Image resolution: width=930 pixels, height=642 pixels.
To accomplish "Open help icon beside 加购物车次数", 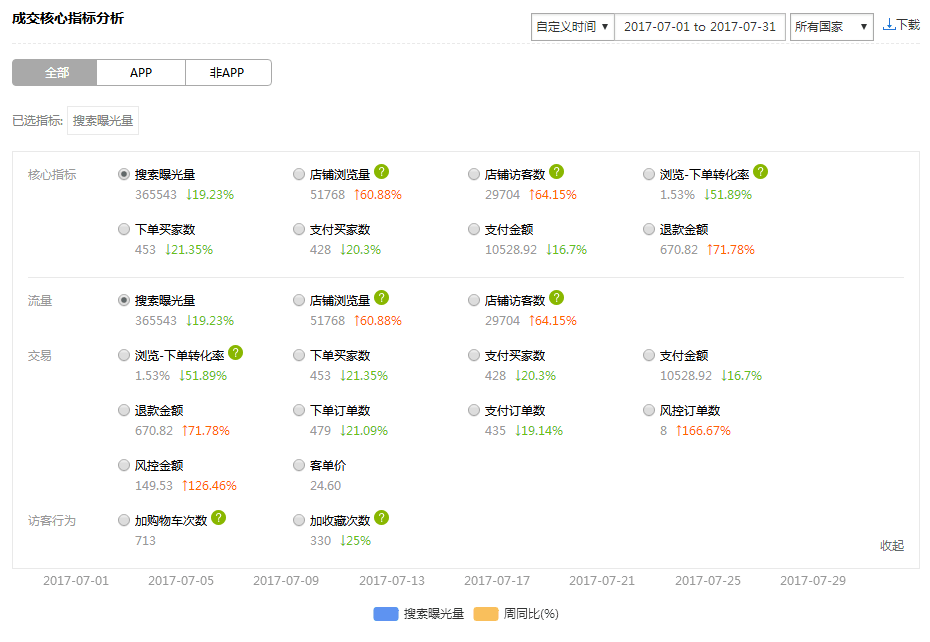I will (218, 517).
